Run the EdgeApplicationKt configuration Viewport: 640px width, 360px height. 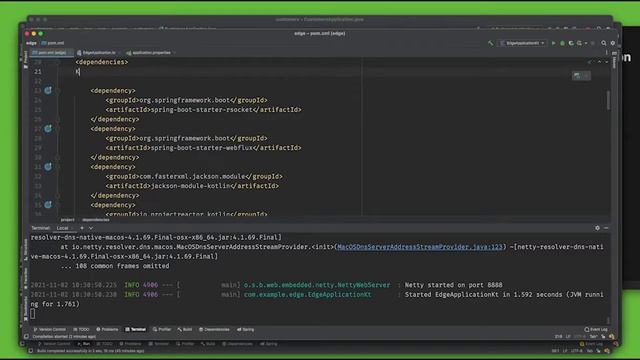553,43
